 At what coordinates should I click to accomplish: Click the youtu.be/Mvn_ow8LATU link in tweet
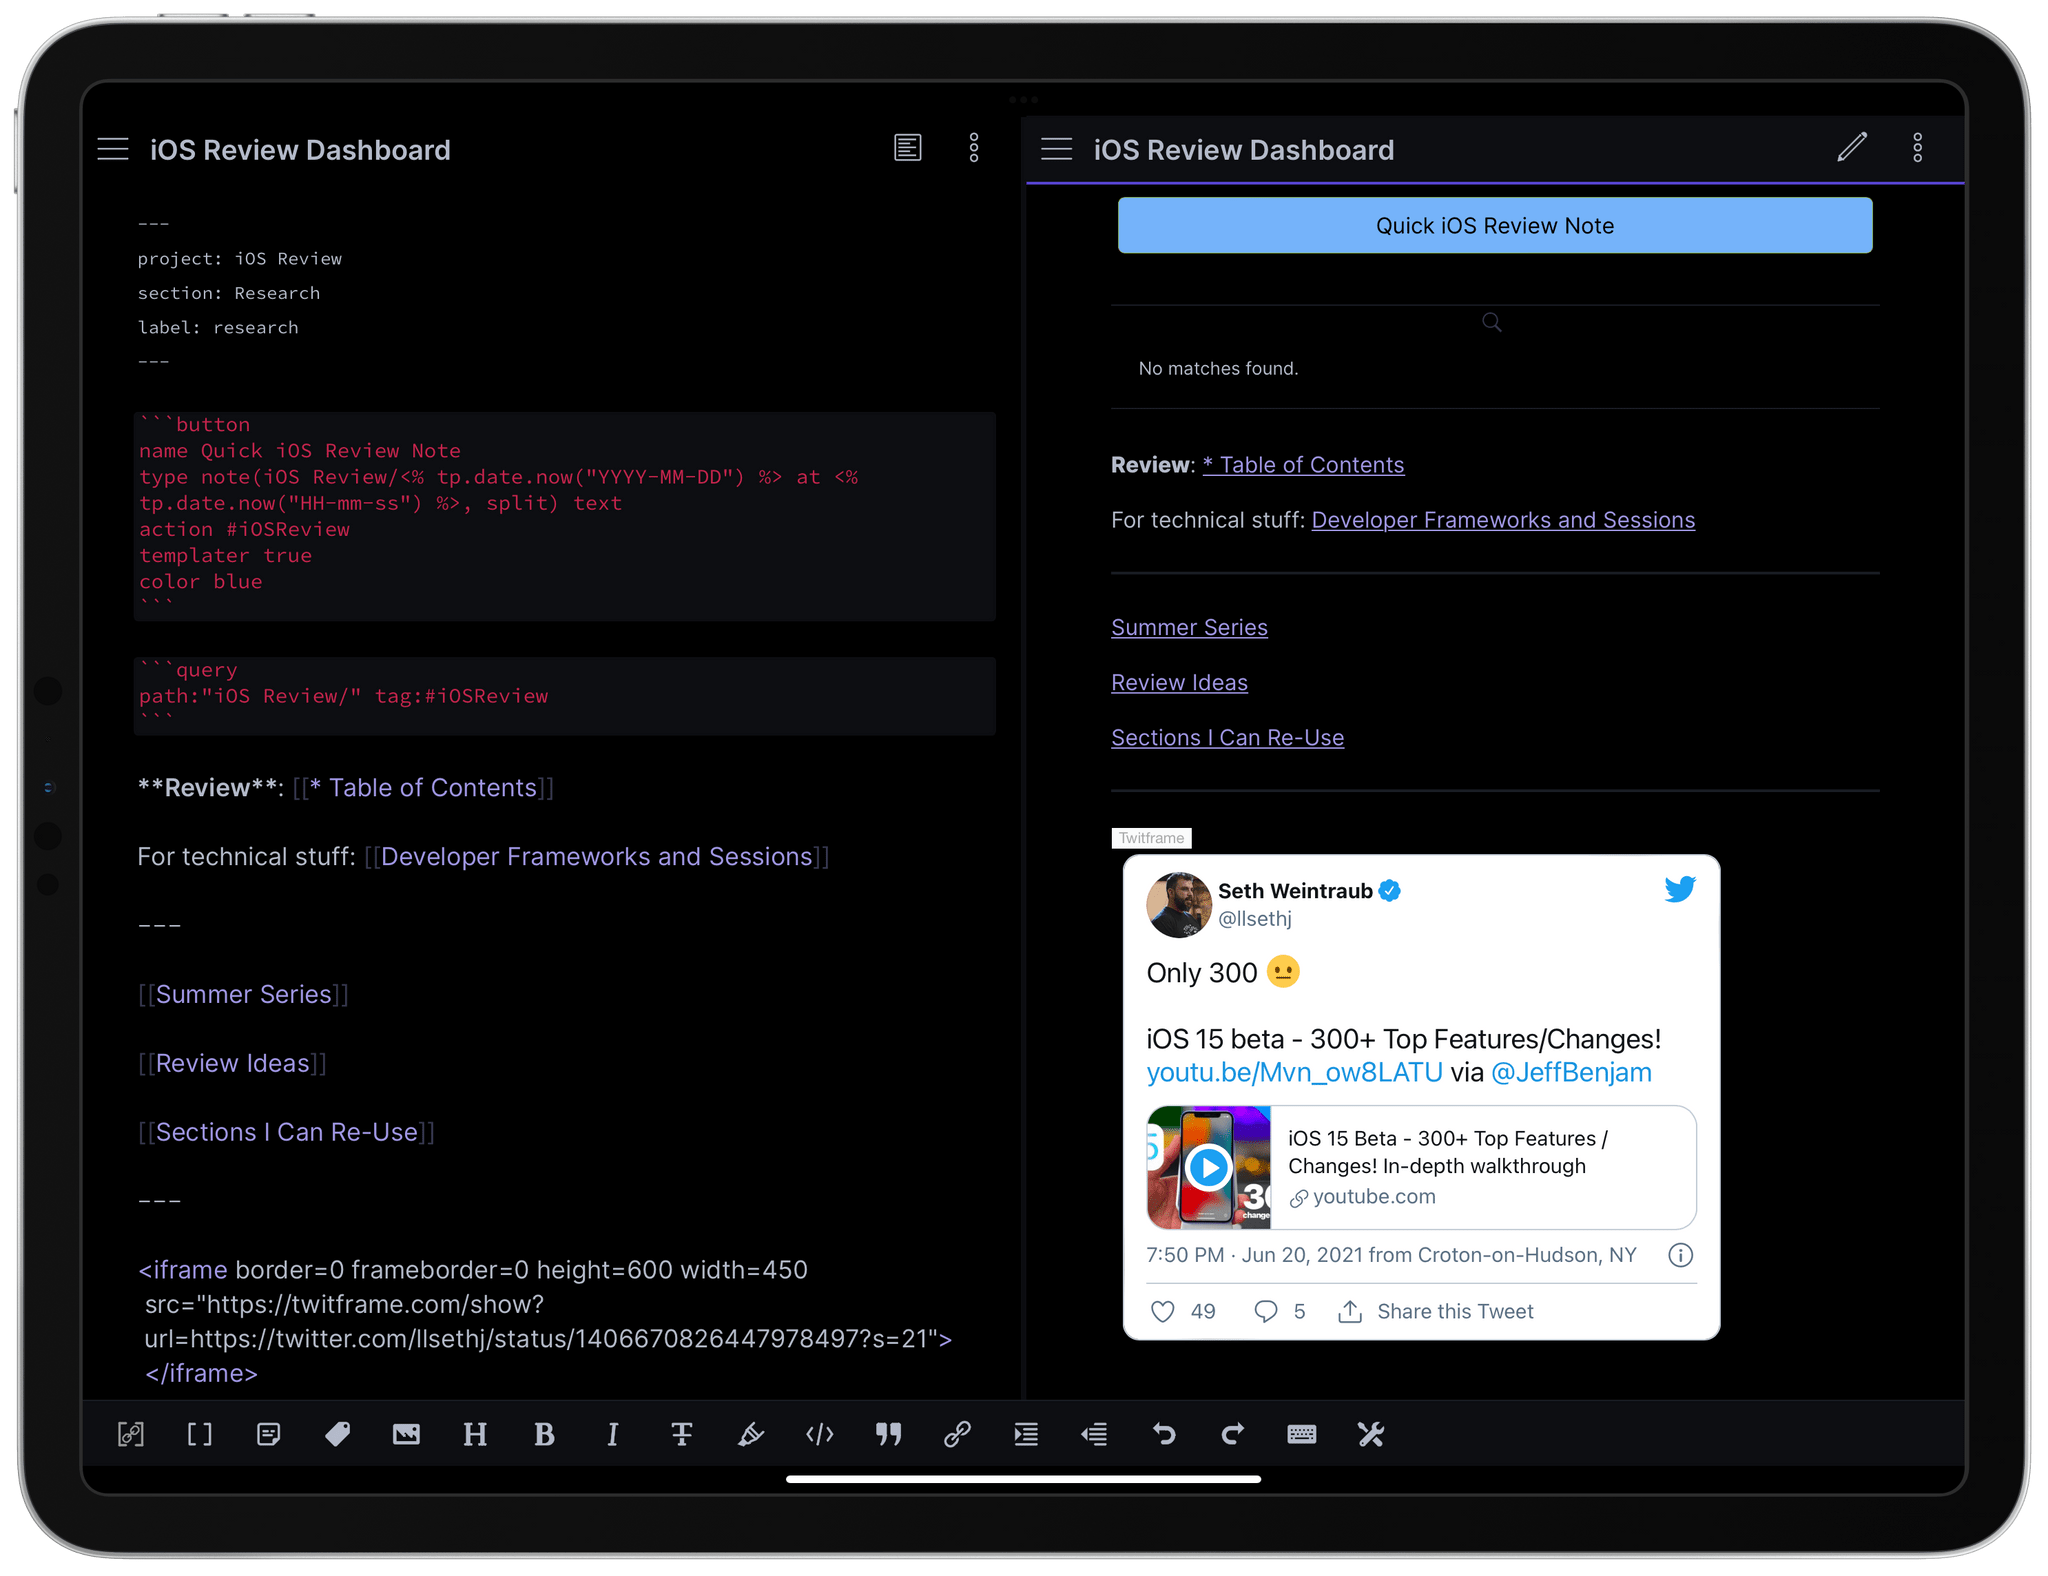(1293, 1072)
